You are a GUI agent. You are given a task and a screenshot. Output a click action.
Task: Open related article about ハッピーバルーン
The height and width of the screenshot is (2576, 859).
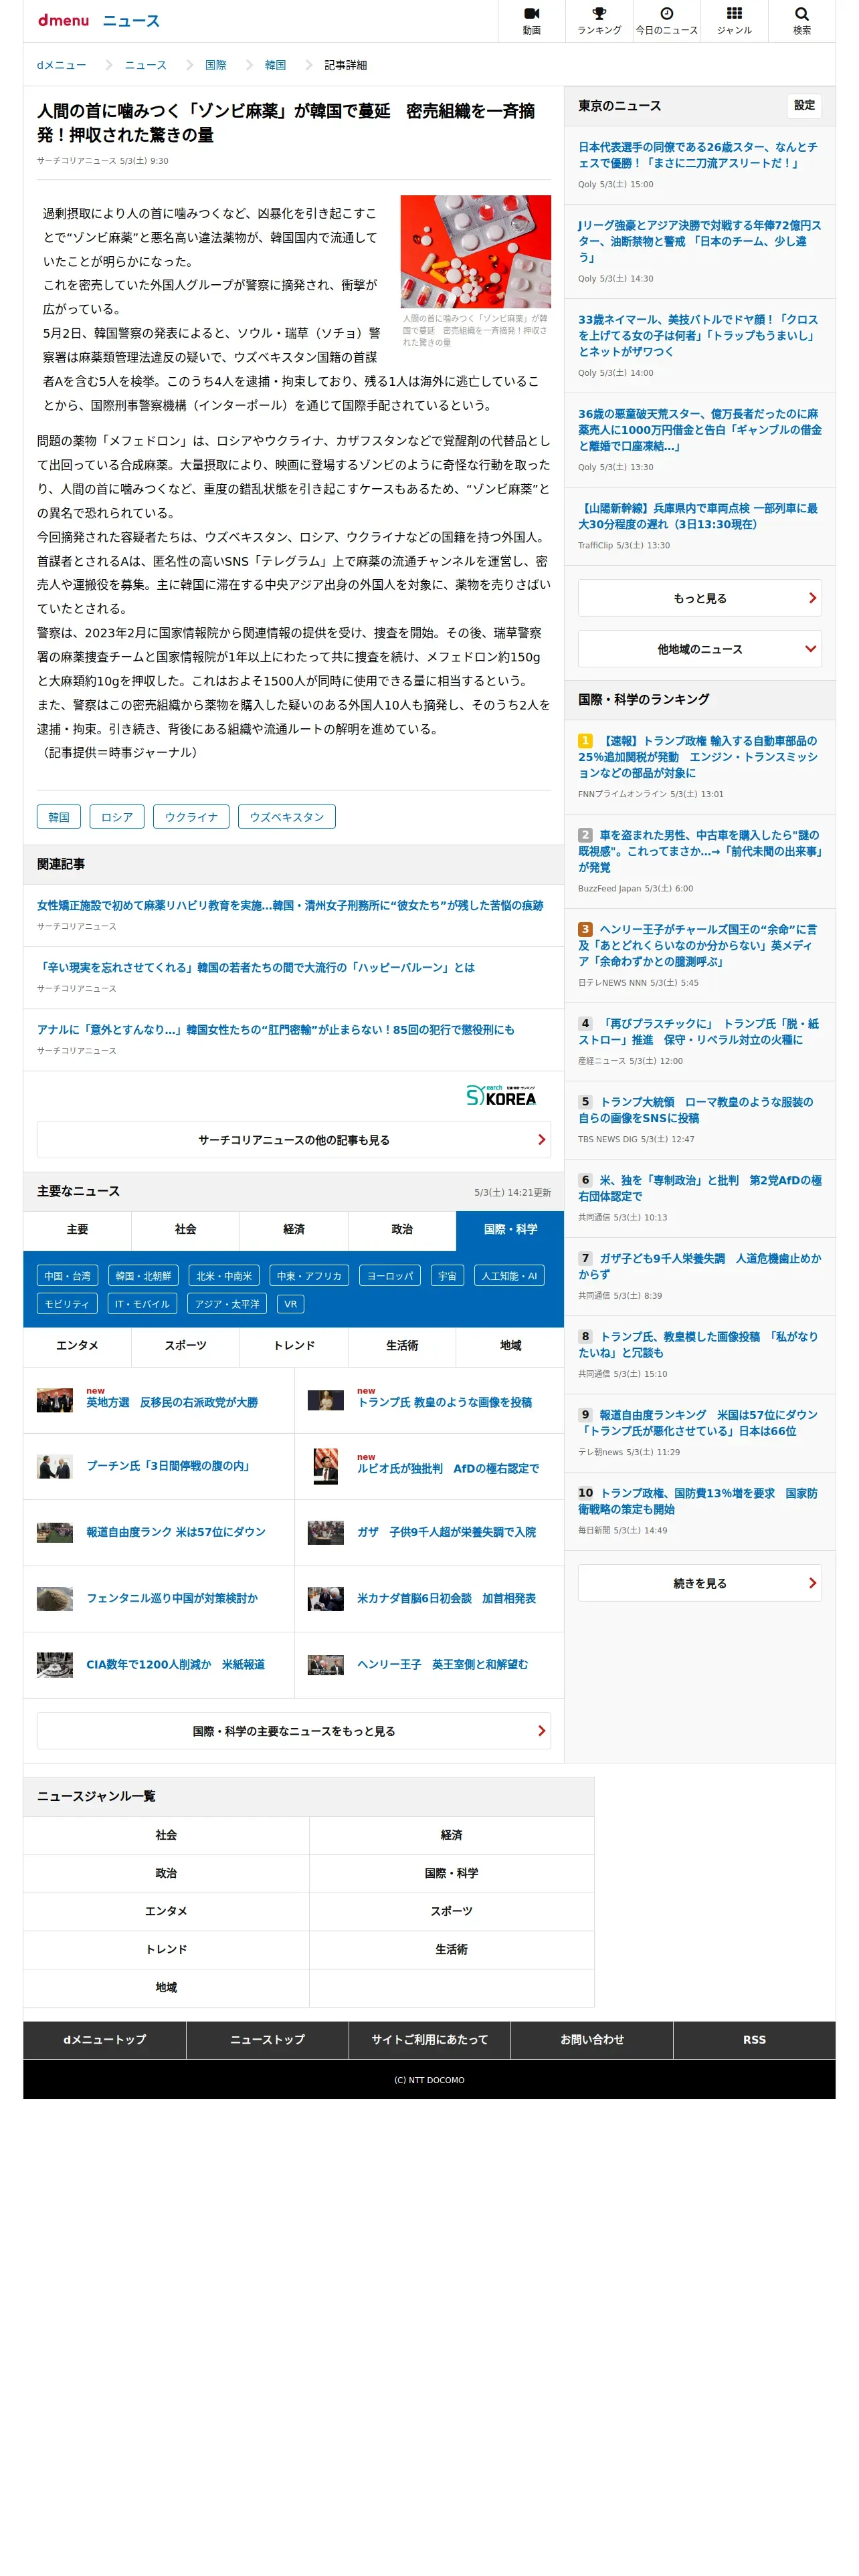(x=256, y=967)
